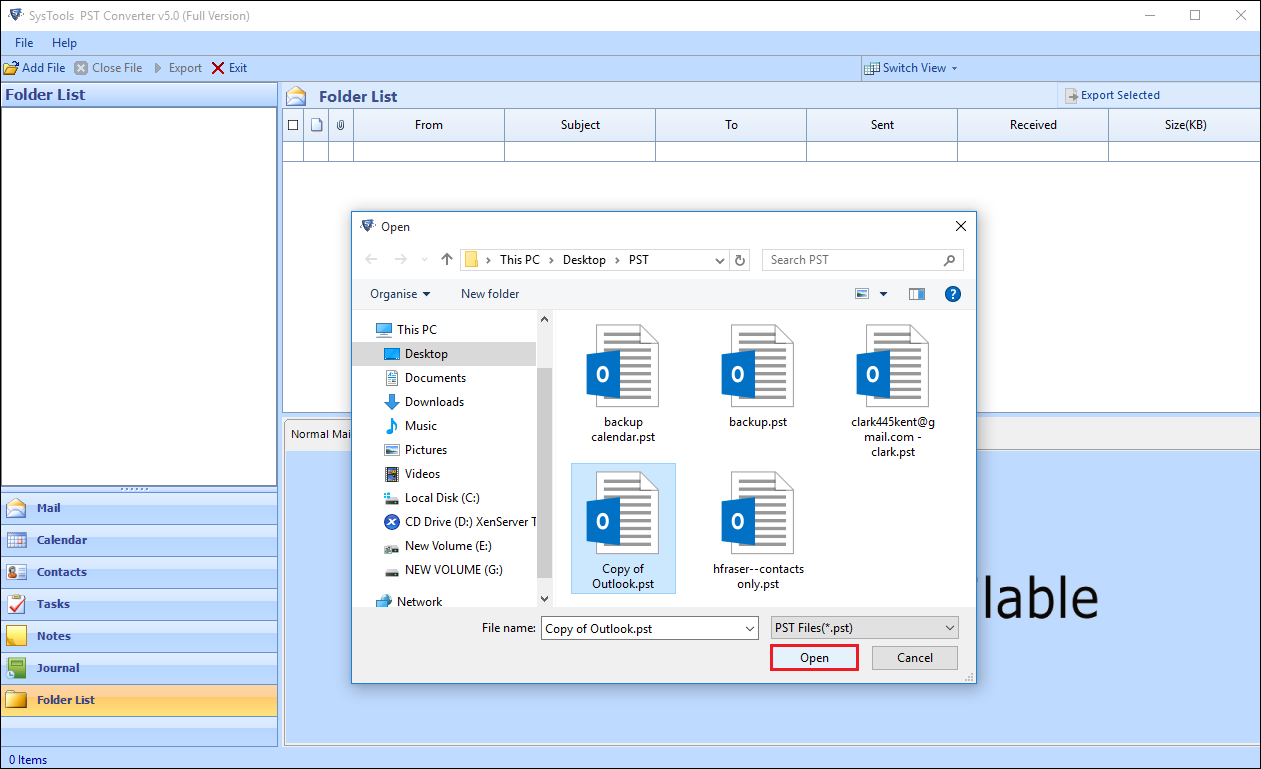Select NEW VOLUME (G:) in the tree

pos(444,570)
